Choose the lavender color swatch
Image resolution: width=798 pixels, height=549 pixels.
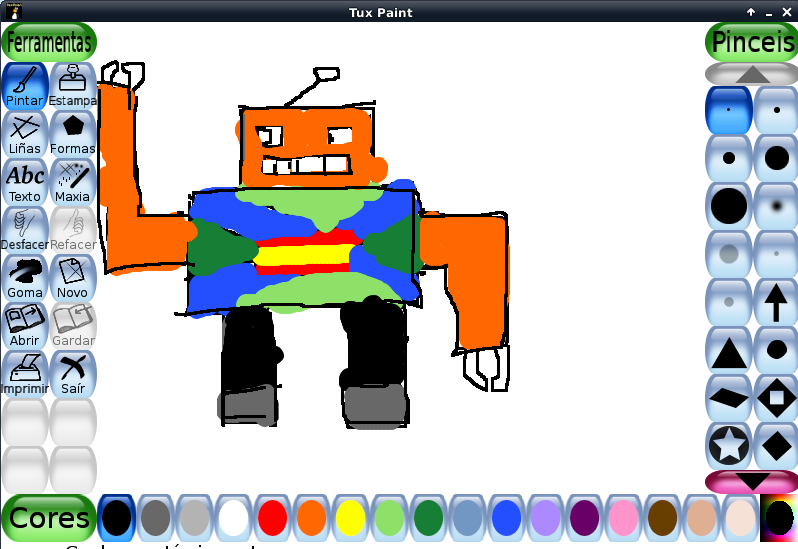546,518
